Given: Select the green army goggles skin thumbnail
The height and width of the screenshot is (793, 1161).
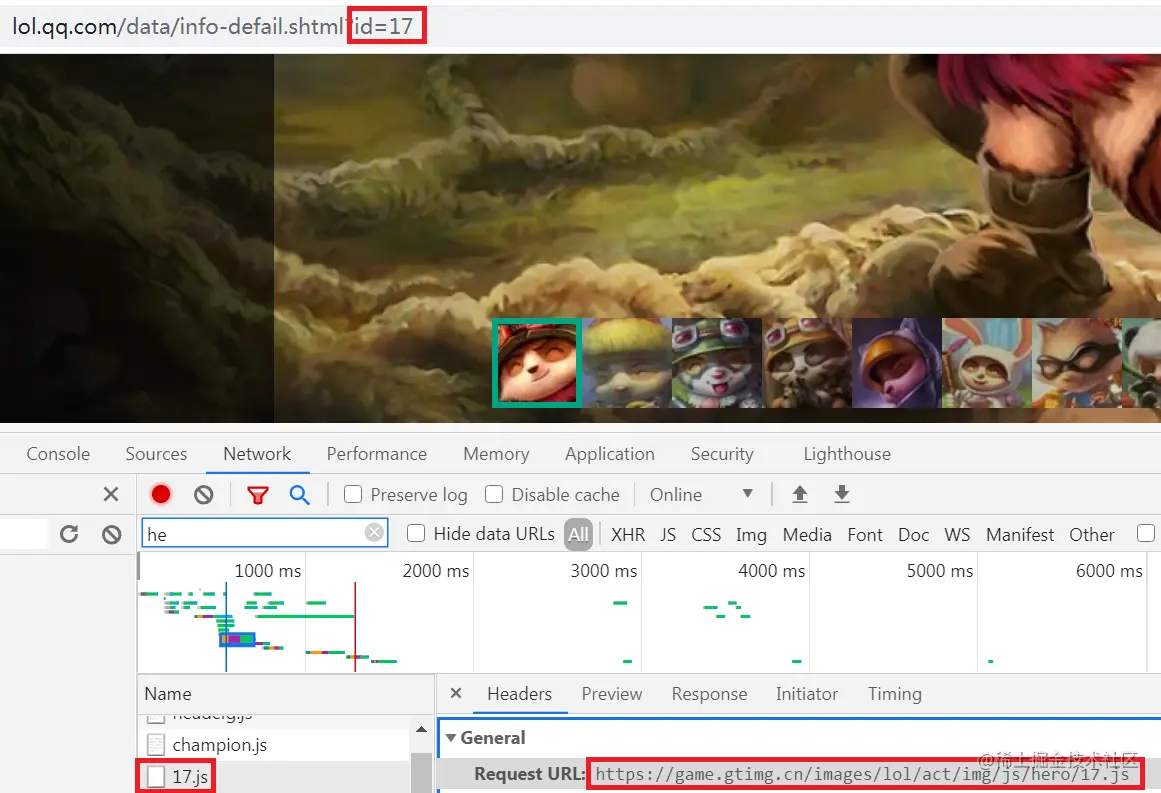Looking at the screenshot, I should pos(717,363).
